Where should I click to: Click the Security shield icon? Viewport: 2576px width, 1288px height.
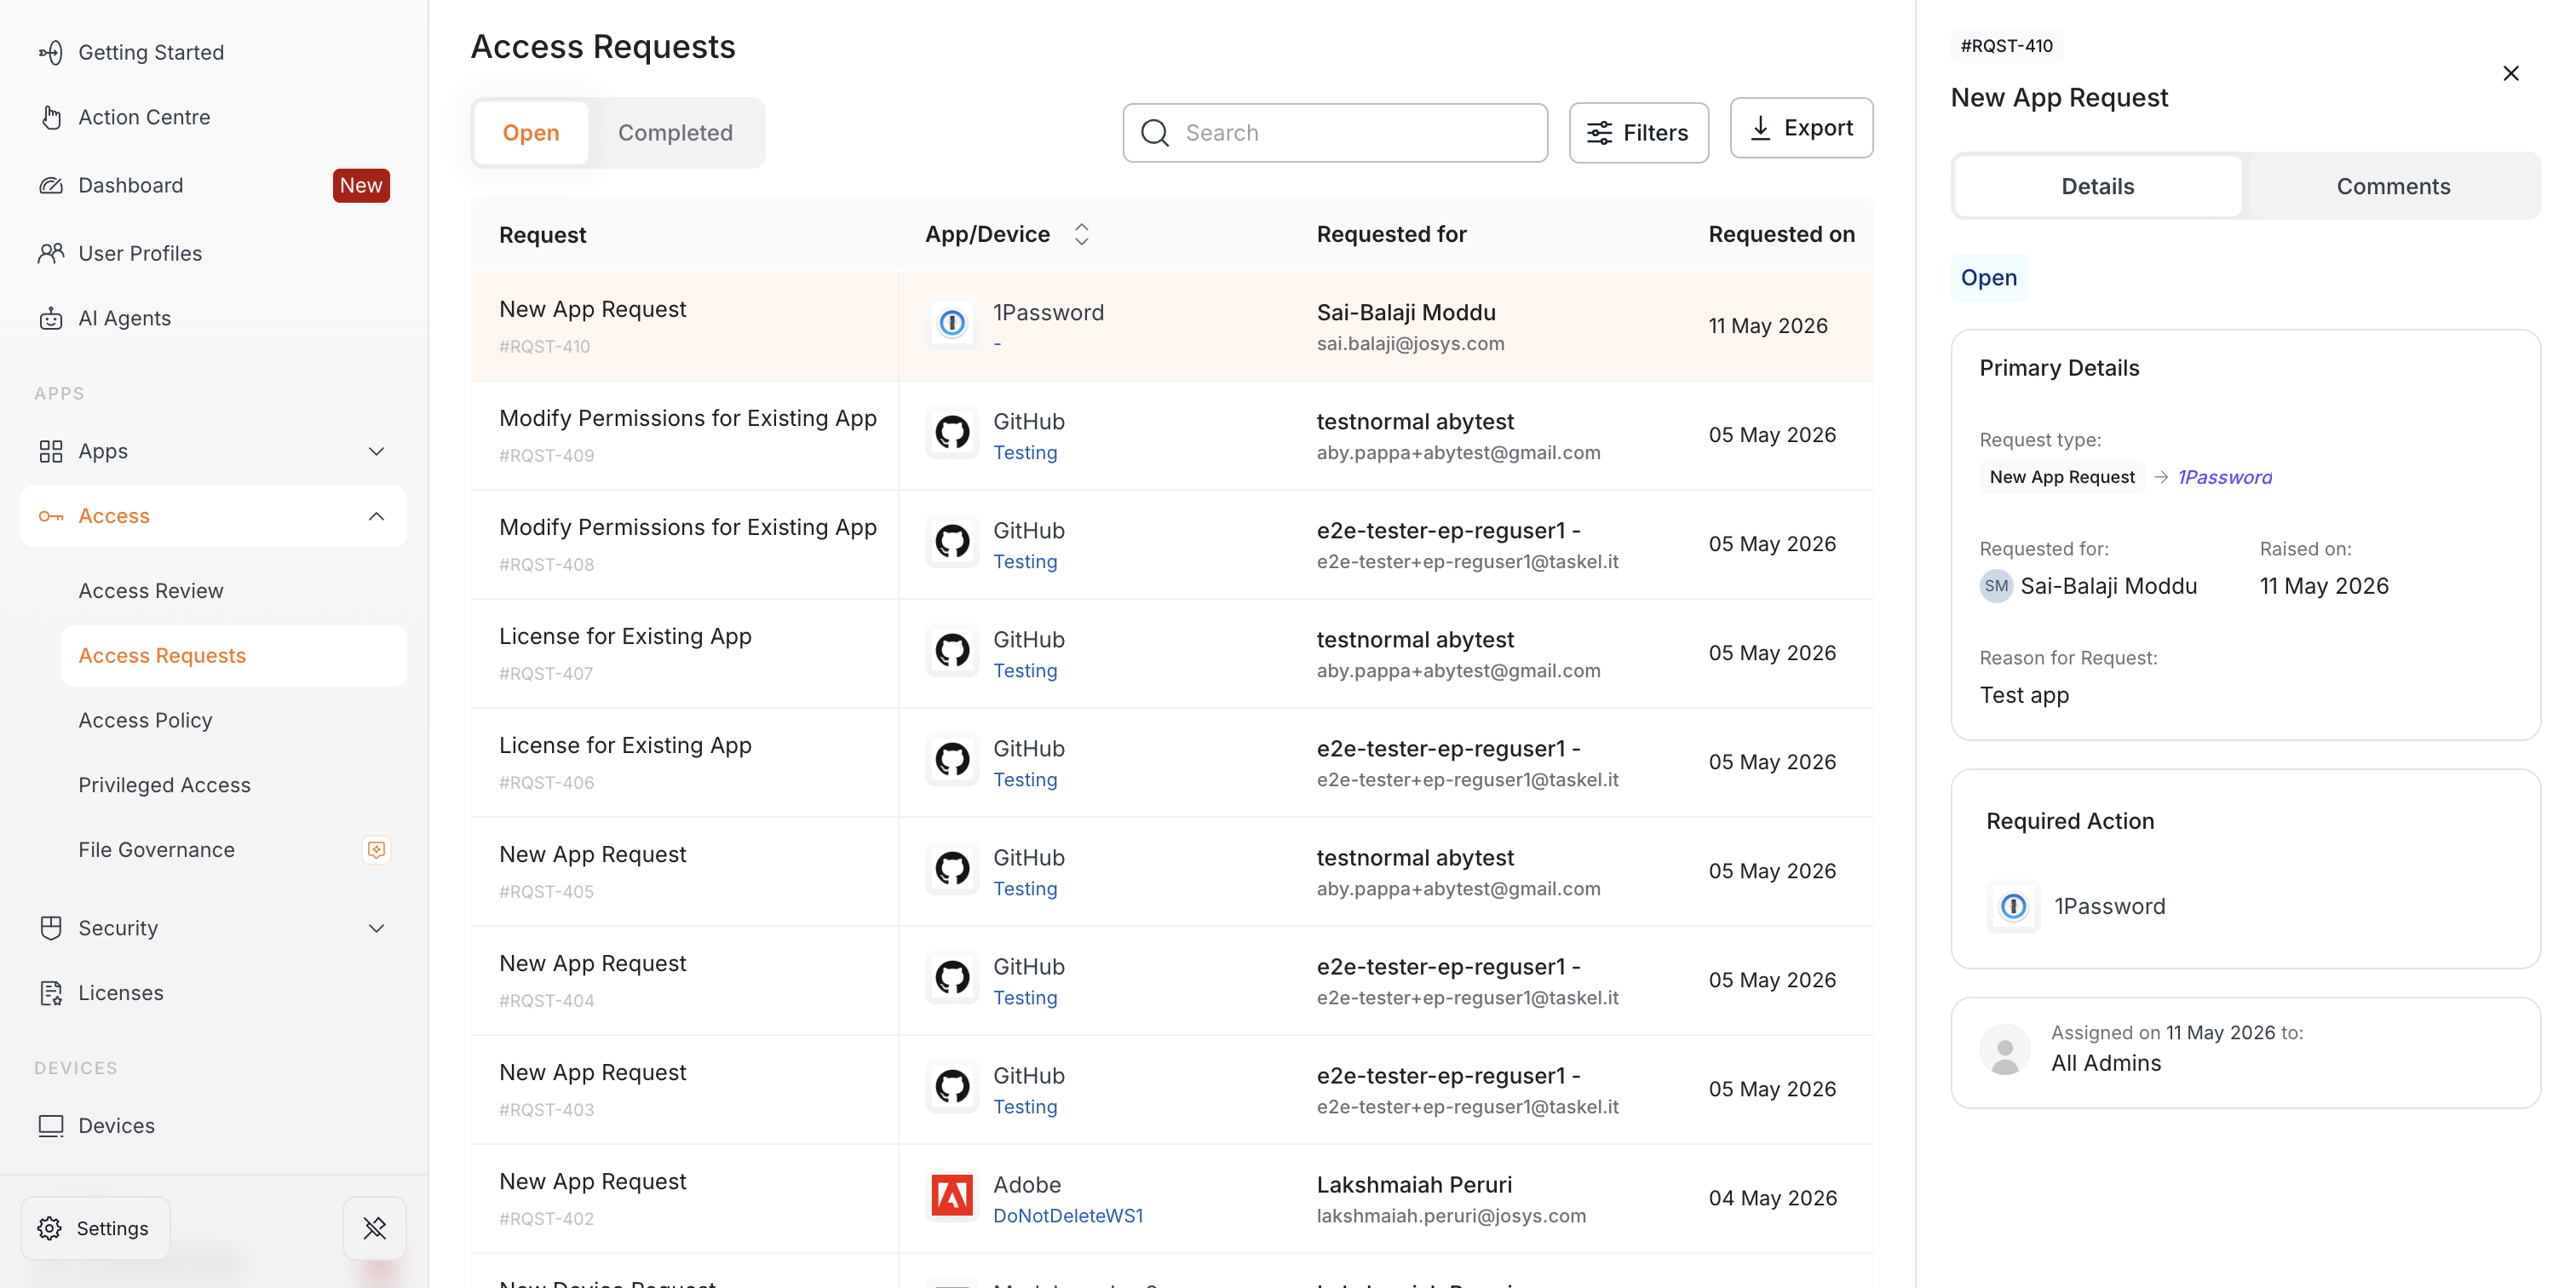click(x=51, y=928)
